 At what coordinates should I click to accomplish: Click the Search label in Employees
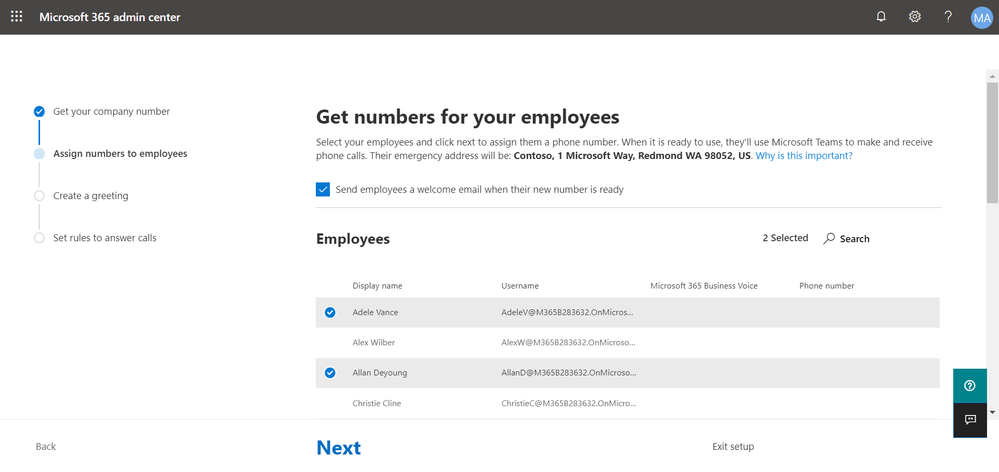click(x=854, y=239)
